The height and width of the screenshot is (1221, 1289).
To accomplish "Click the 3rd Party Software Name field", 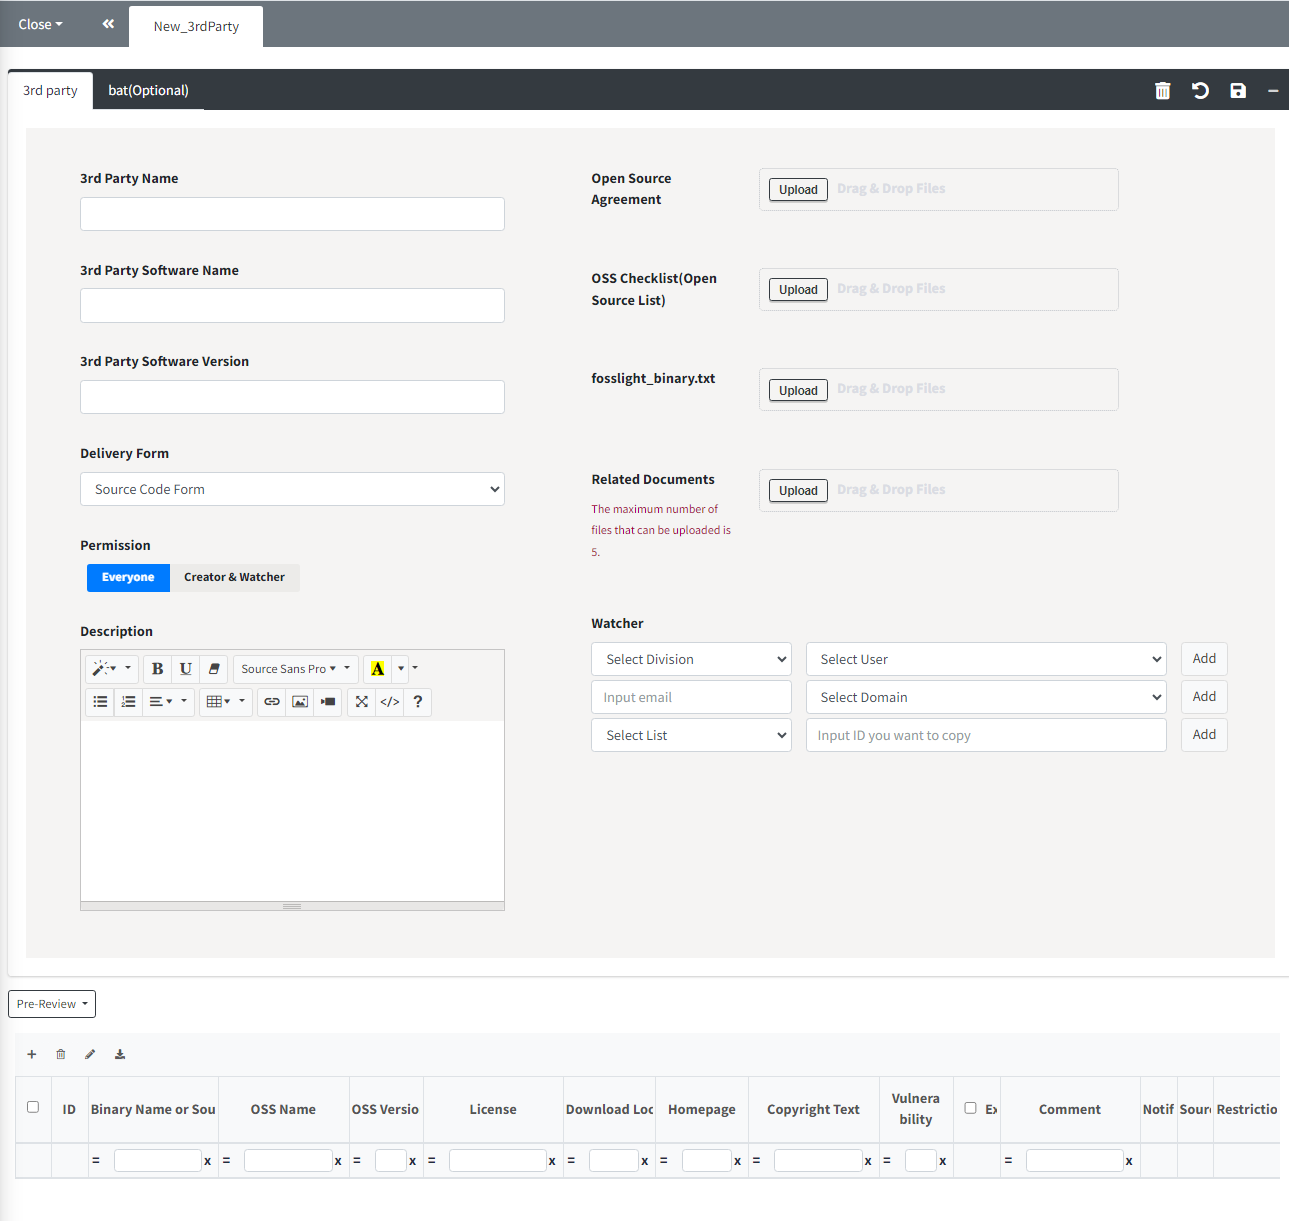I will tap(292, 306).
